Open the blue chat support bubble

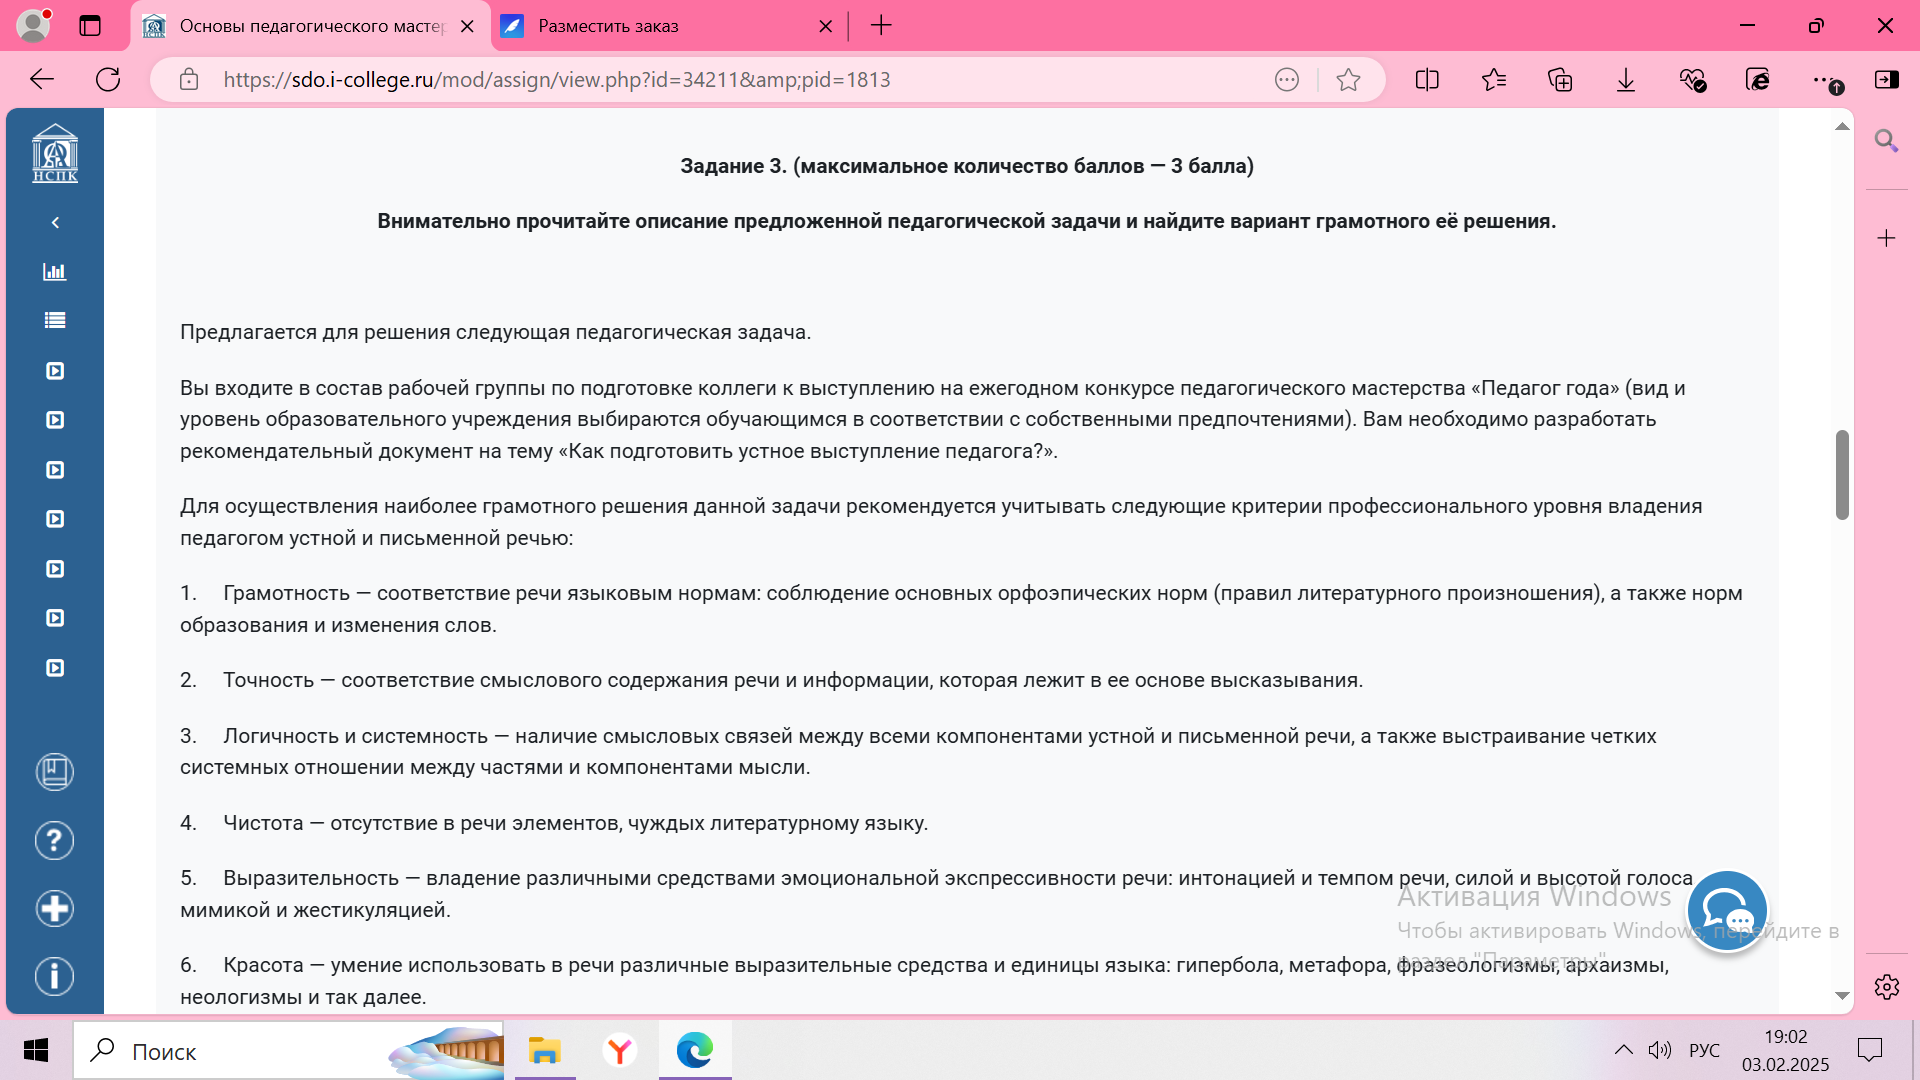tap(1727, 911)
